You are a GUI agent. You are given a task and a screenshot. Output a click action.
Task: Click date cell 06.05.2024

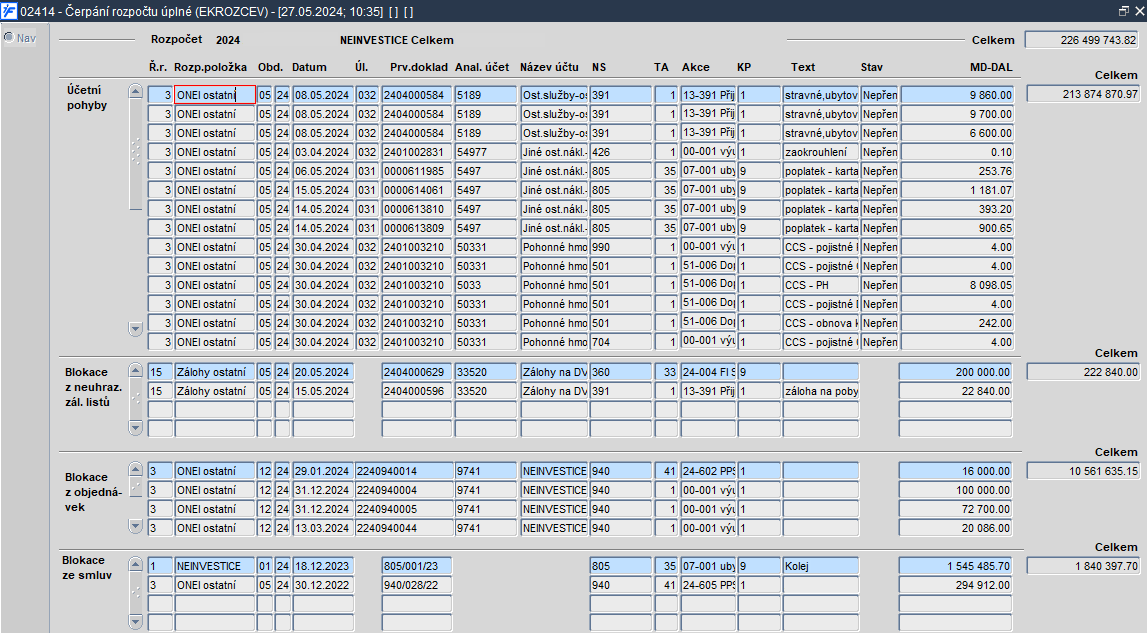[x=323, y=171]
